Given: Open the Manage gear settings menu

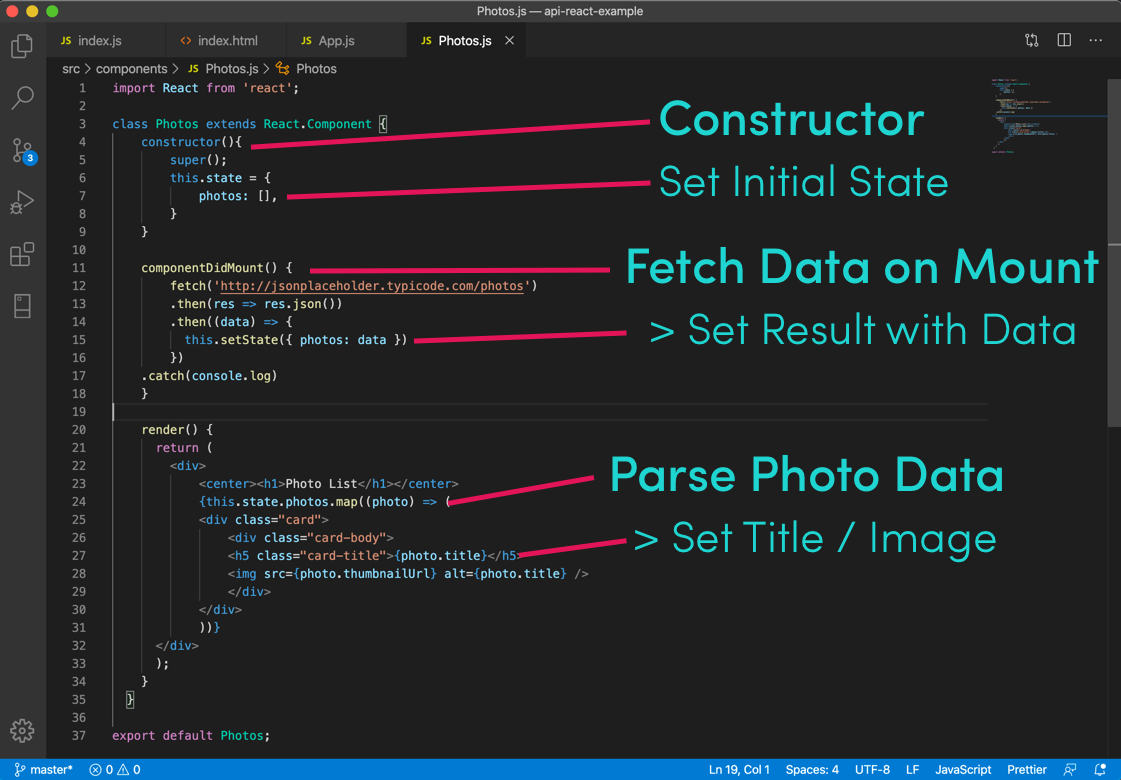Looking at the screenshot, I should (x=22, y=731).
